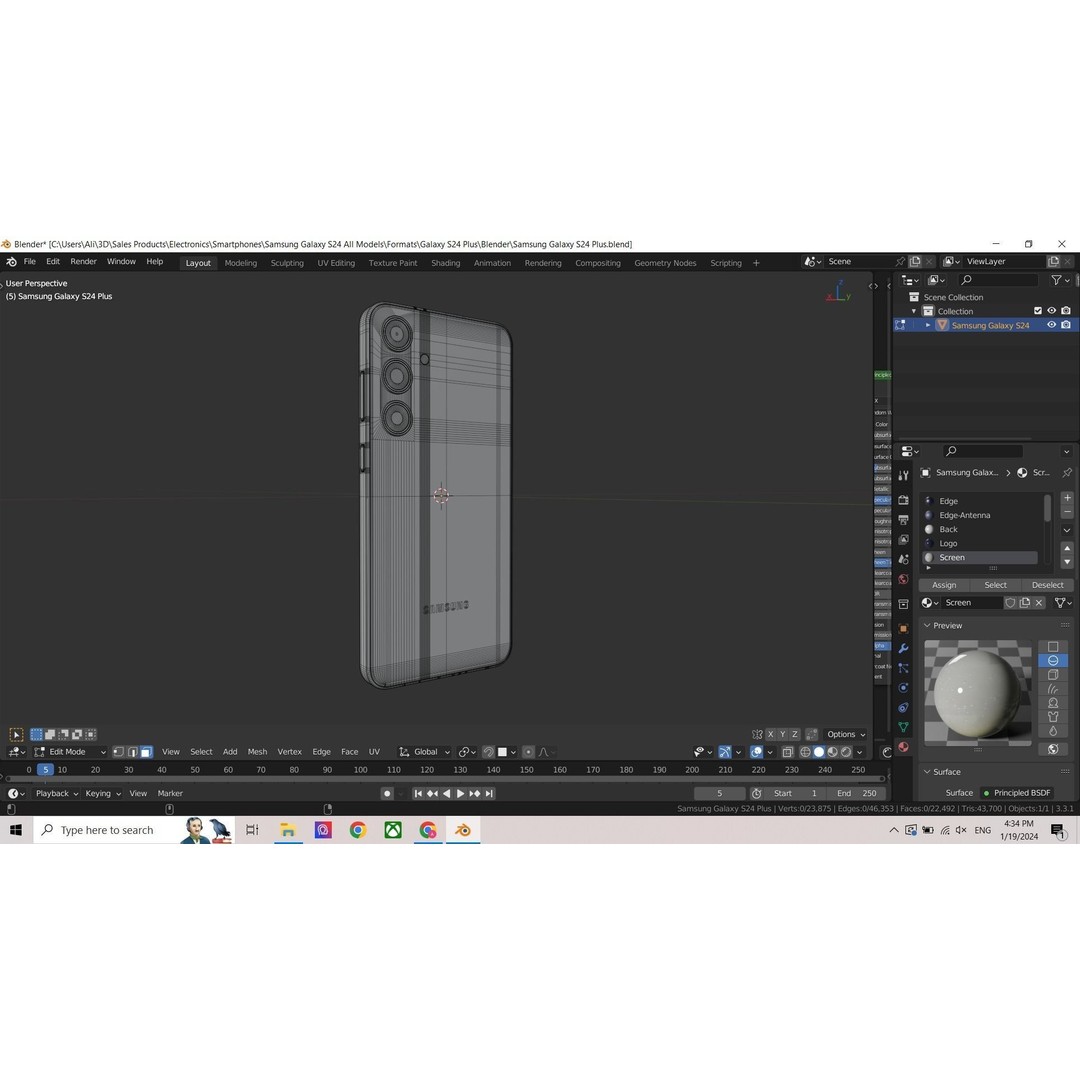Image resolution: width=1080 pixels, height=1080 pixels.
Task: Jump to the timeline end frame
Action: [489, 793]
